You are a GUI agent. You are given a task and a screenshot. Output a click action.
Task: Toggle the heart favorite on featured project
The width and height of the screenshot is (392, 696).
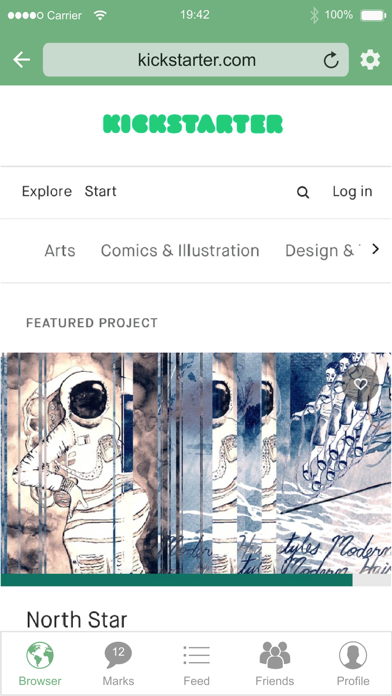click(x=360, y=384)
